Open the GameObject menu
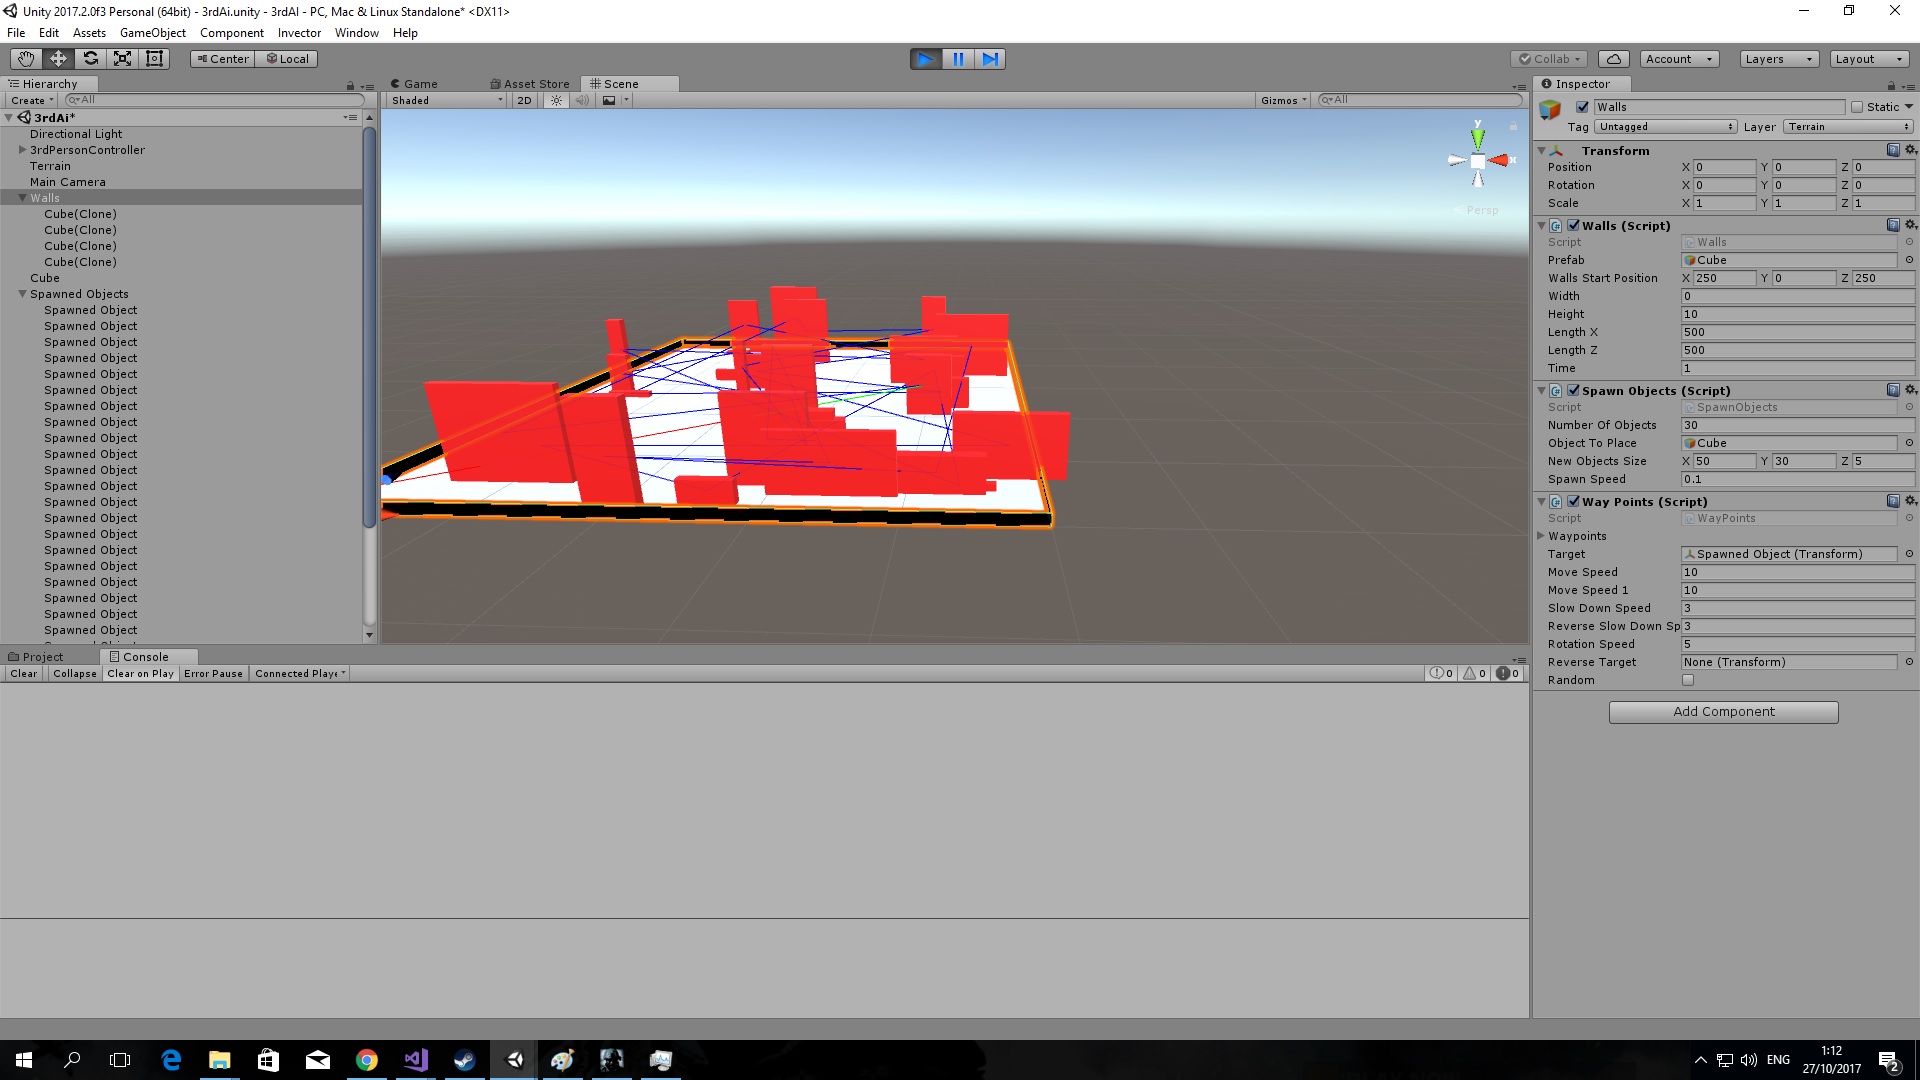Image resolution: width=1920 pixels, height=1080 pixels. click(x=153, y=33)
